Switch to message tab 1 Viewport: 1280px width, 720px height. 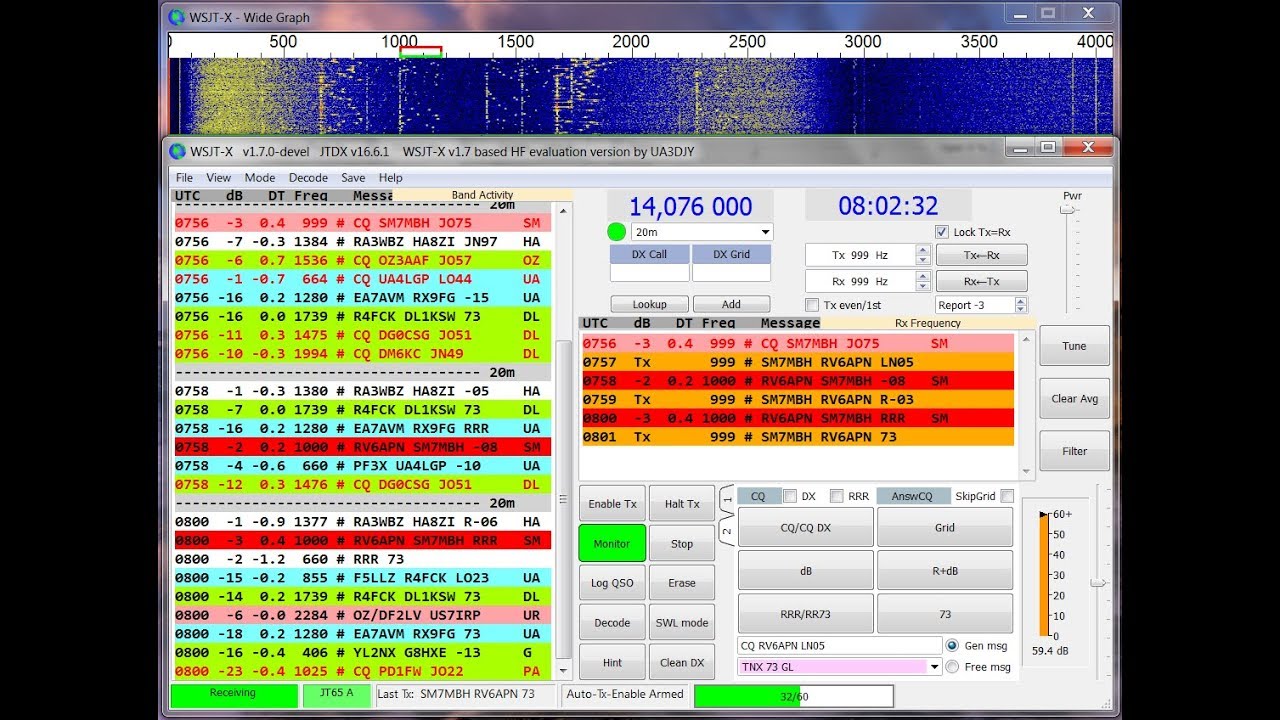727,498
